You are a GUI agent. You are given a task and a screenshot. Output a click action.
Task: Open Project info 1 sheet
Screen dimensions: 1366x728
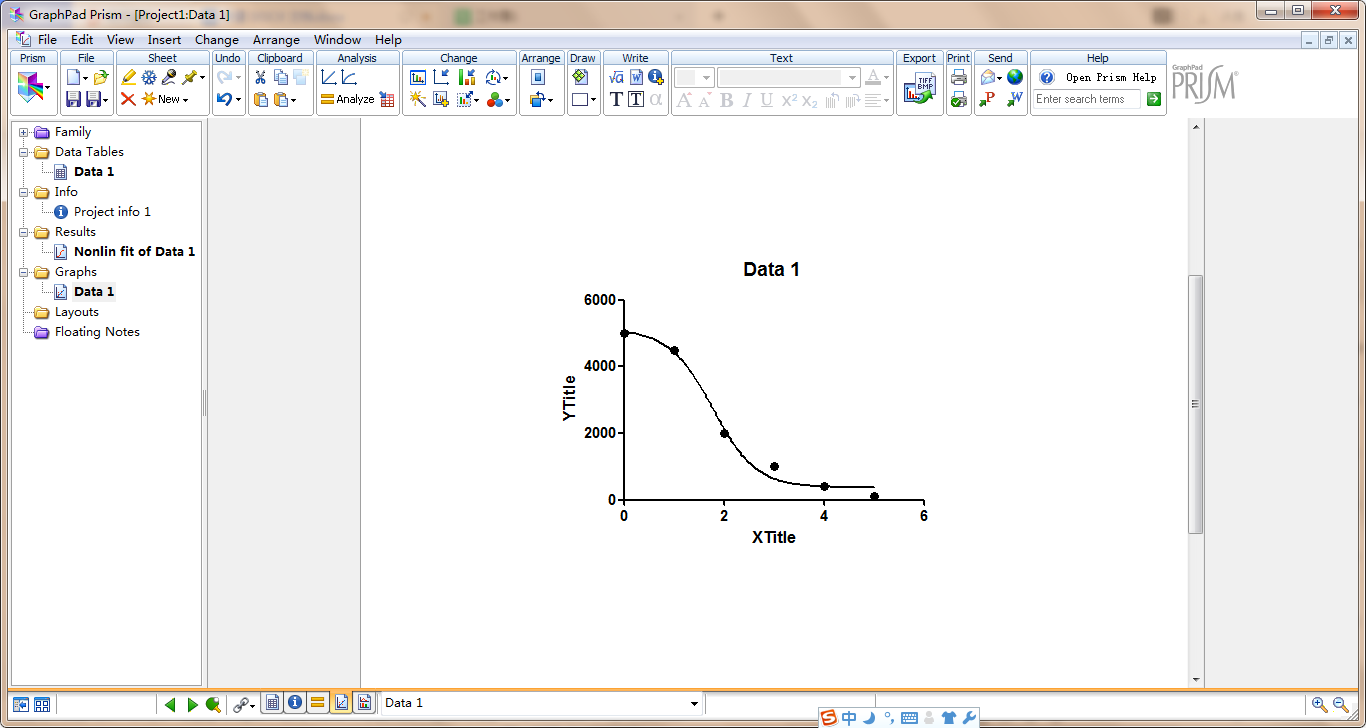coord(112,212)
